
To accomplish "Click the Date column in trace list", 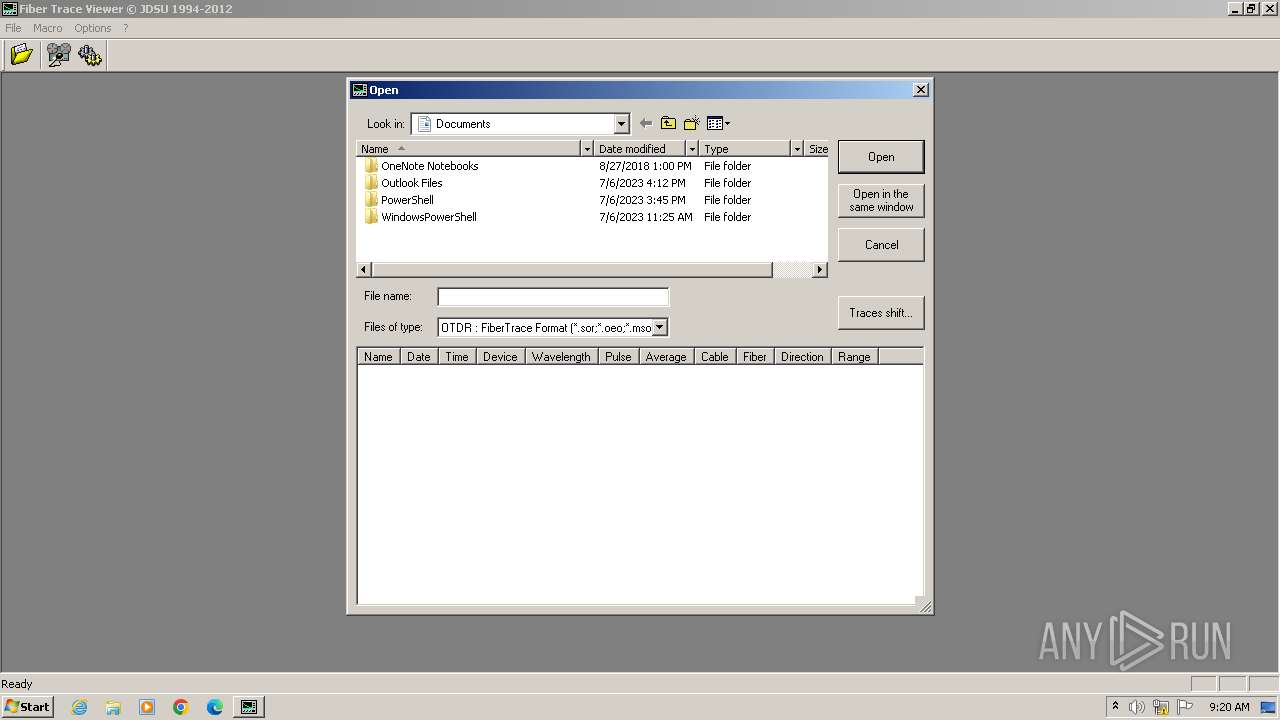I will pos(419,357).
